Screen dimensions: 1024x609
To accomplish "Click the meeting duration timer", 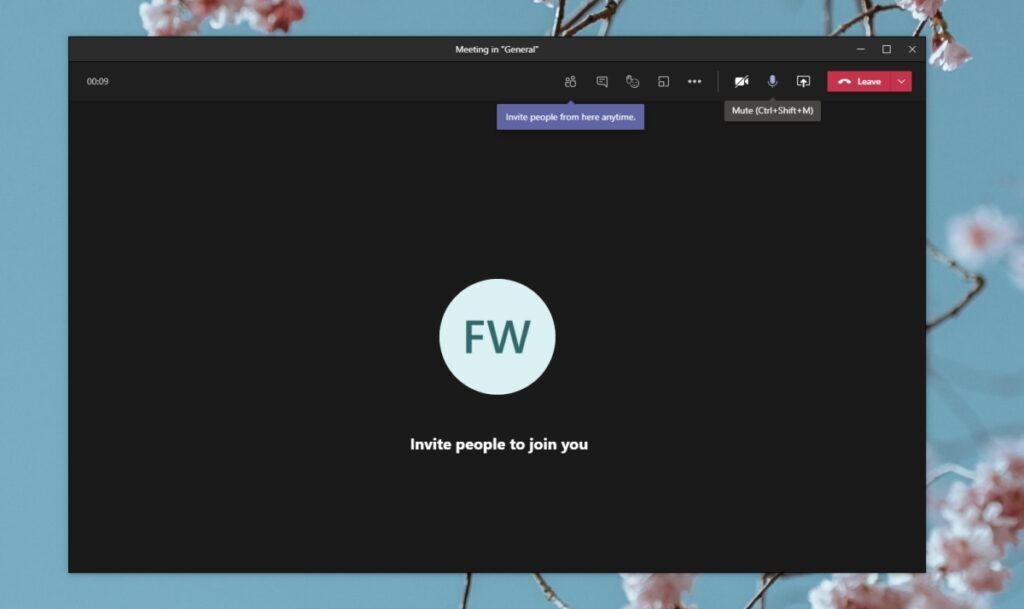I will [96, 81].
